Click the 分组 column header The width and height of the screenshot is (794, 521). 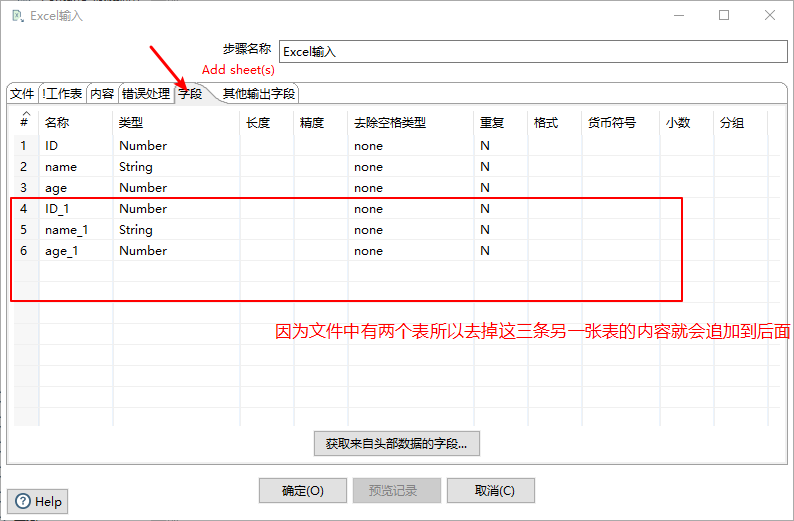coord(740,123)
